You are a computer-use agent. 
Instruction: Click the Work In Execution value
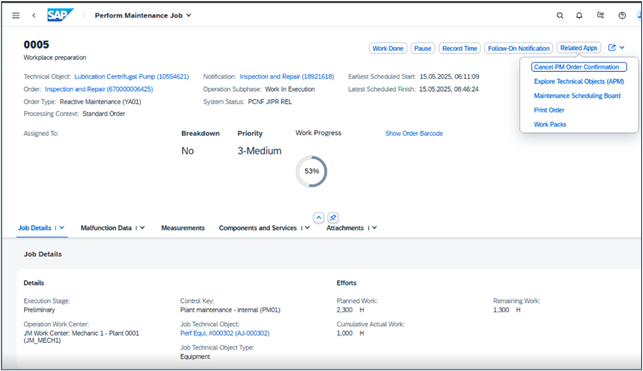(x=290, y=89)
